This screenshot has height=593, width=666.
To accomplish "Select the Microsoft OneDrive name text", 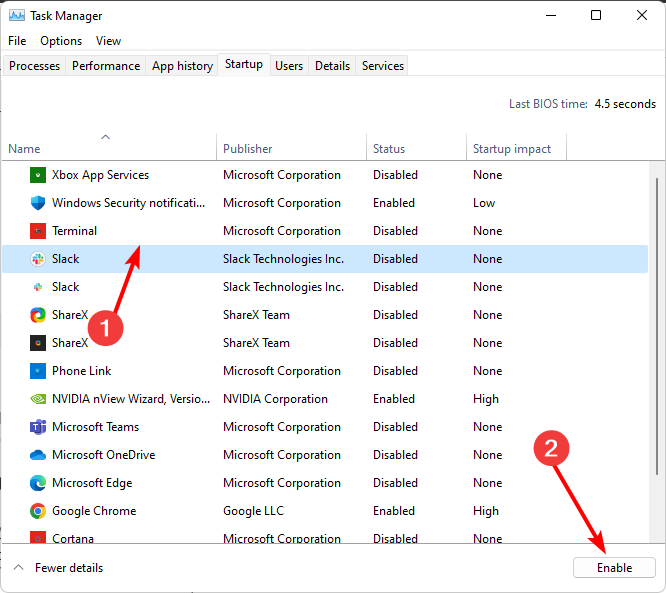I will coord(104,455).
